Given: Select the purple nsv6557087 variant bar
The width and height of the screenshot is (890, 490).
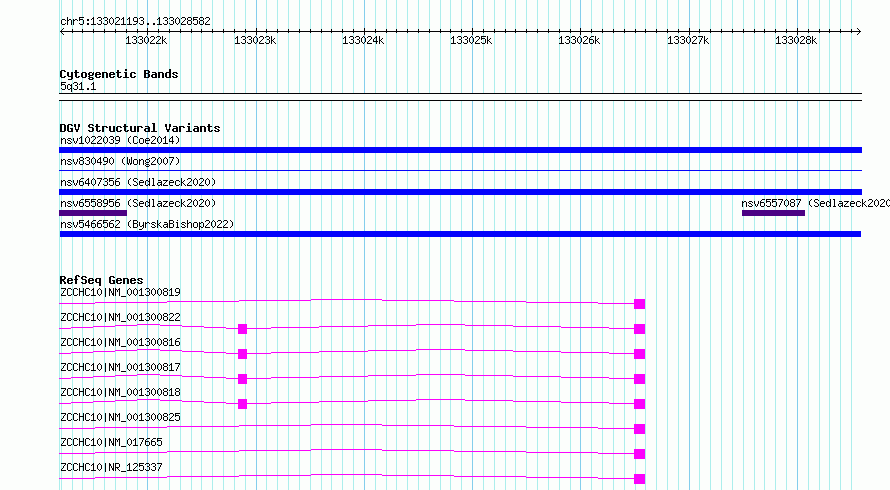Looking at the screenshot, I should tap(773, 213).
